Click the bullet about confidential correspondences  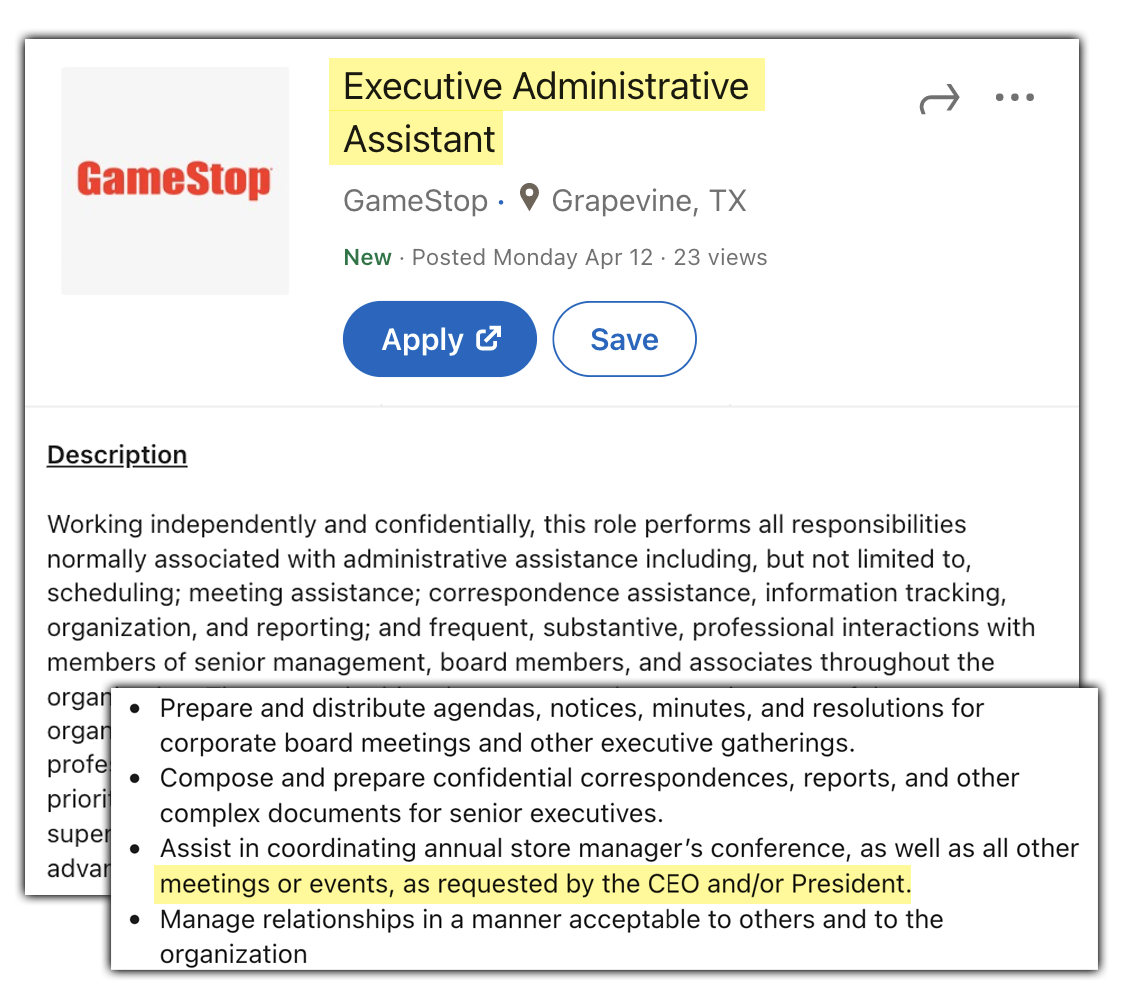coord(589,795)
